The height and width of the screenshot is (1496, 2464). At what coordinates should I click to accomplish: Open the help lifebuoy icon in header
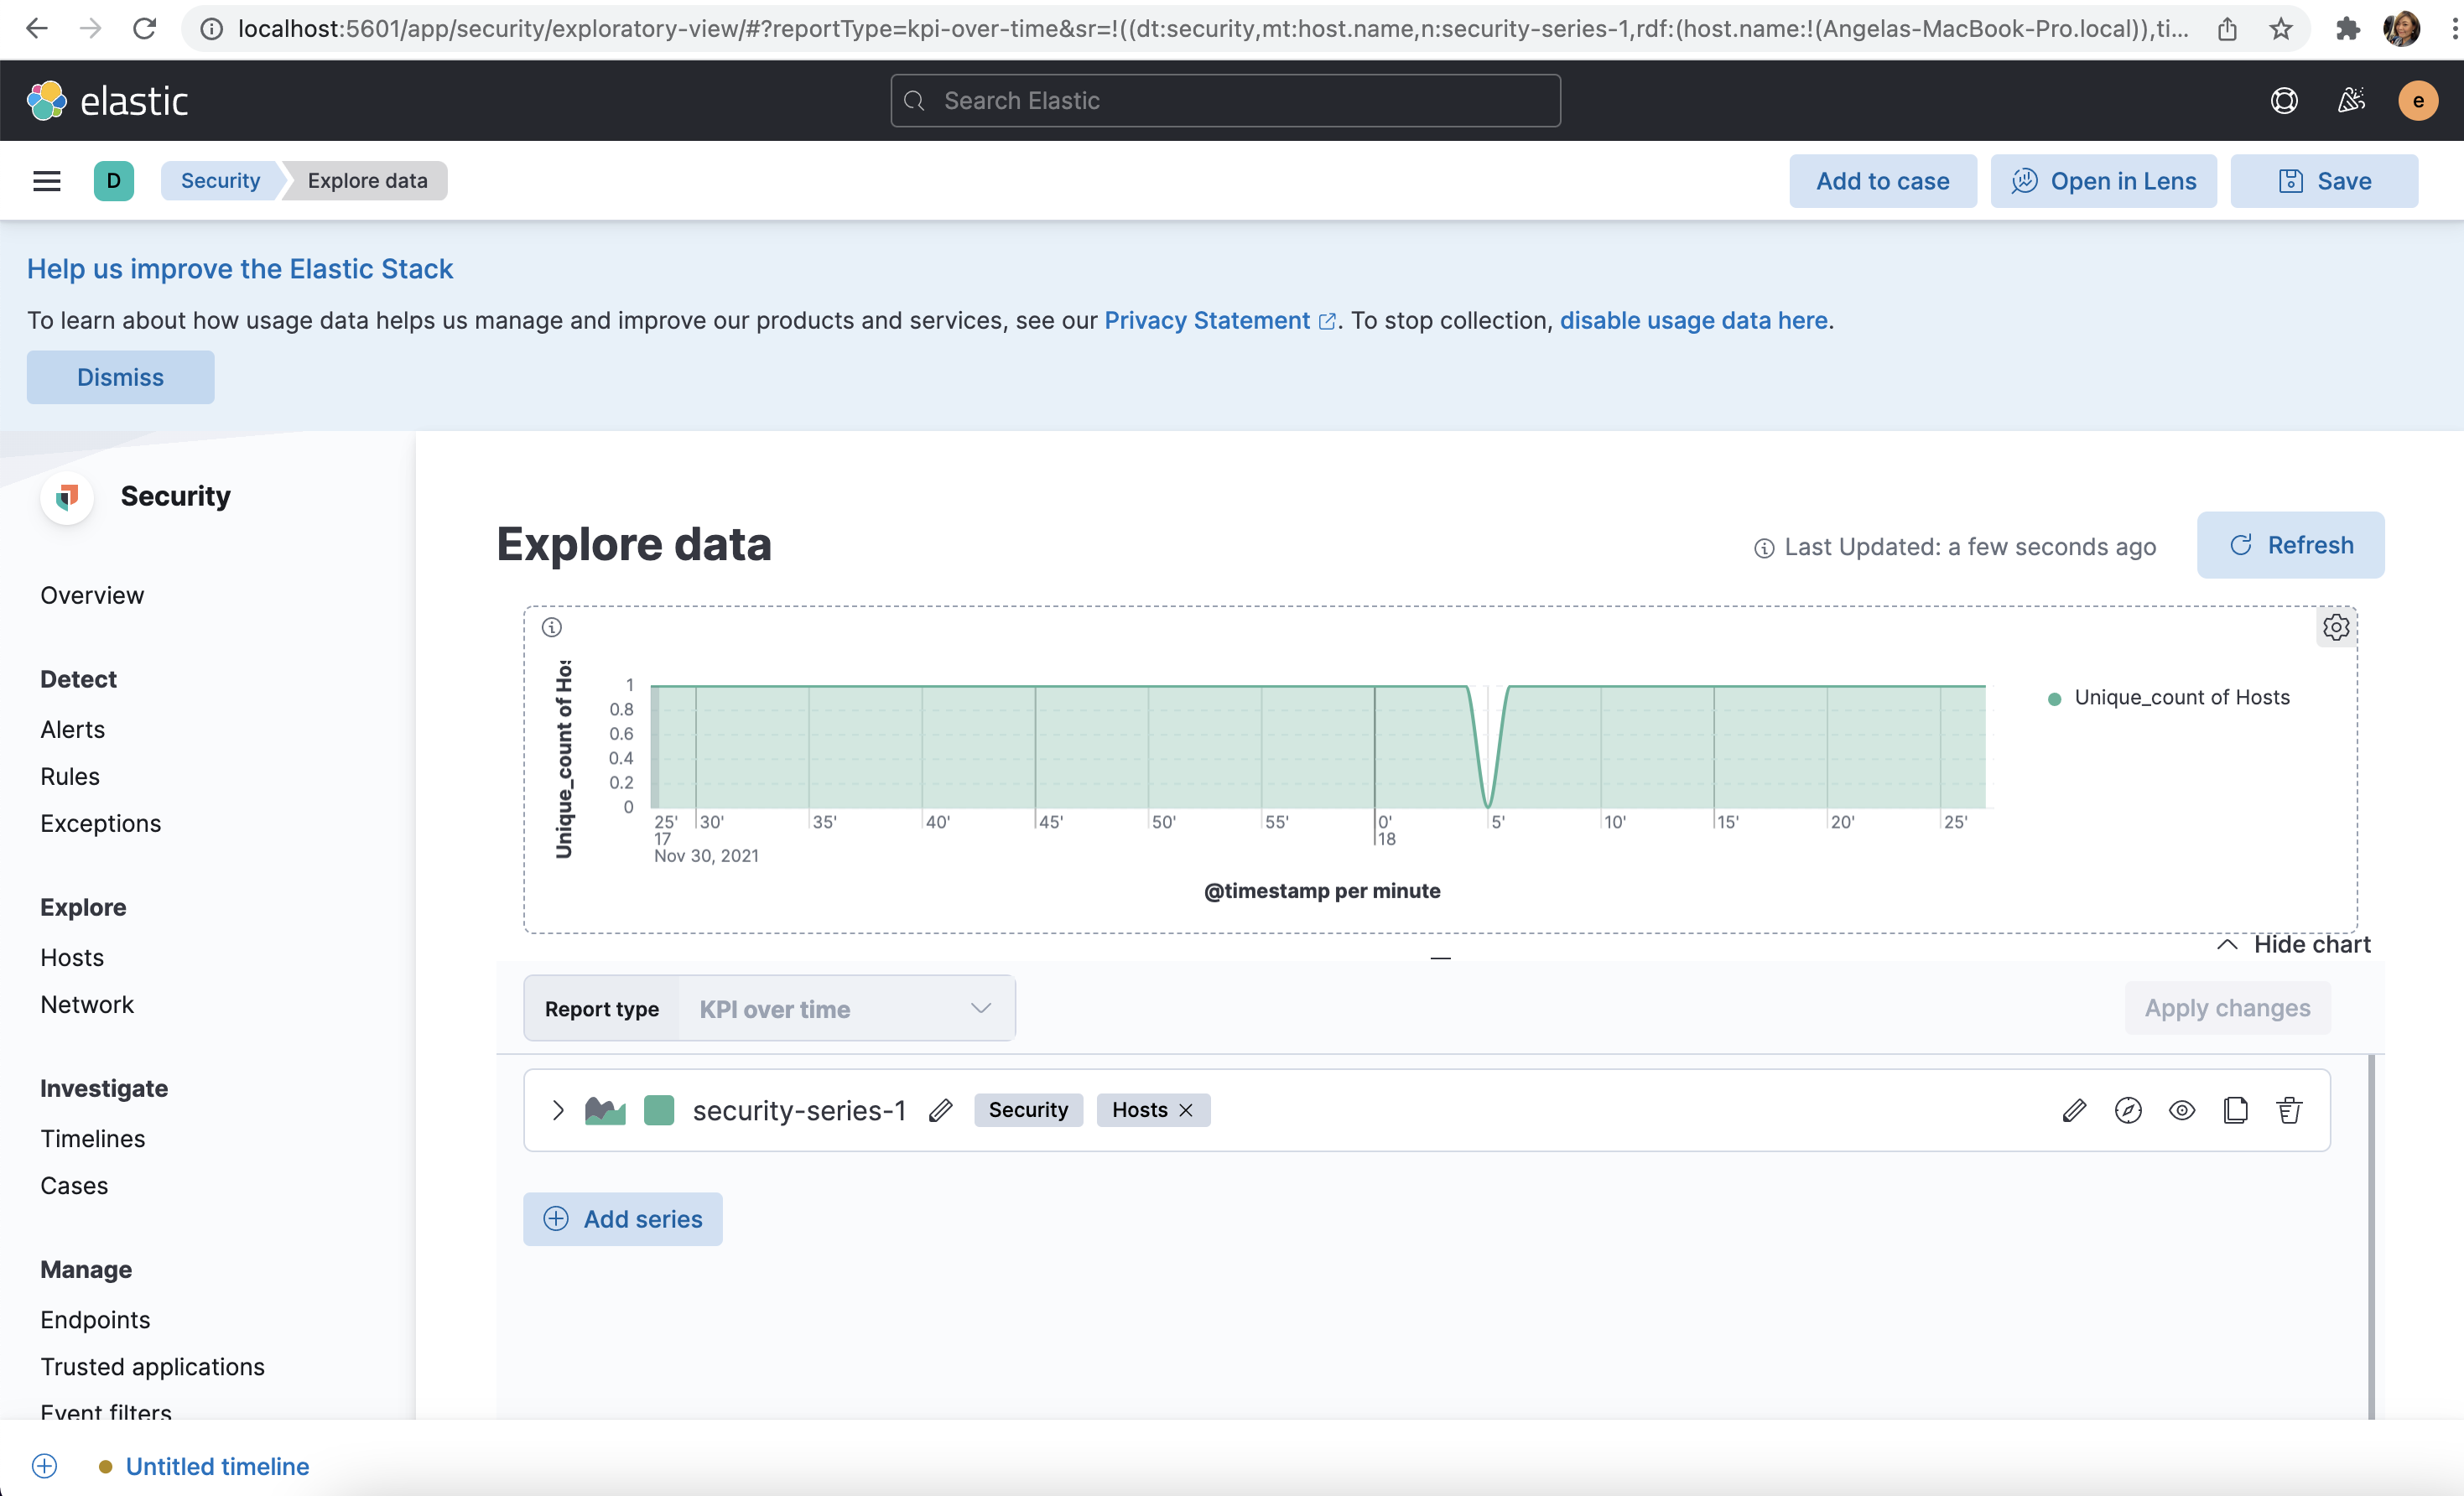tap(2284, 101)
